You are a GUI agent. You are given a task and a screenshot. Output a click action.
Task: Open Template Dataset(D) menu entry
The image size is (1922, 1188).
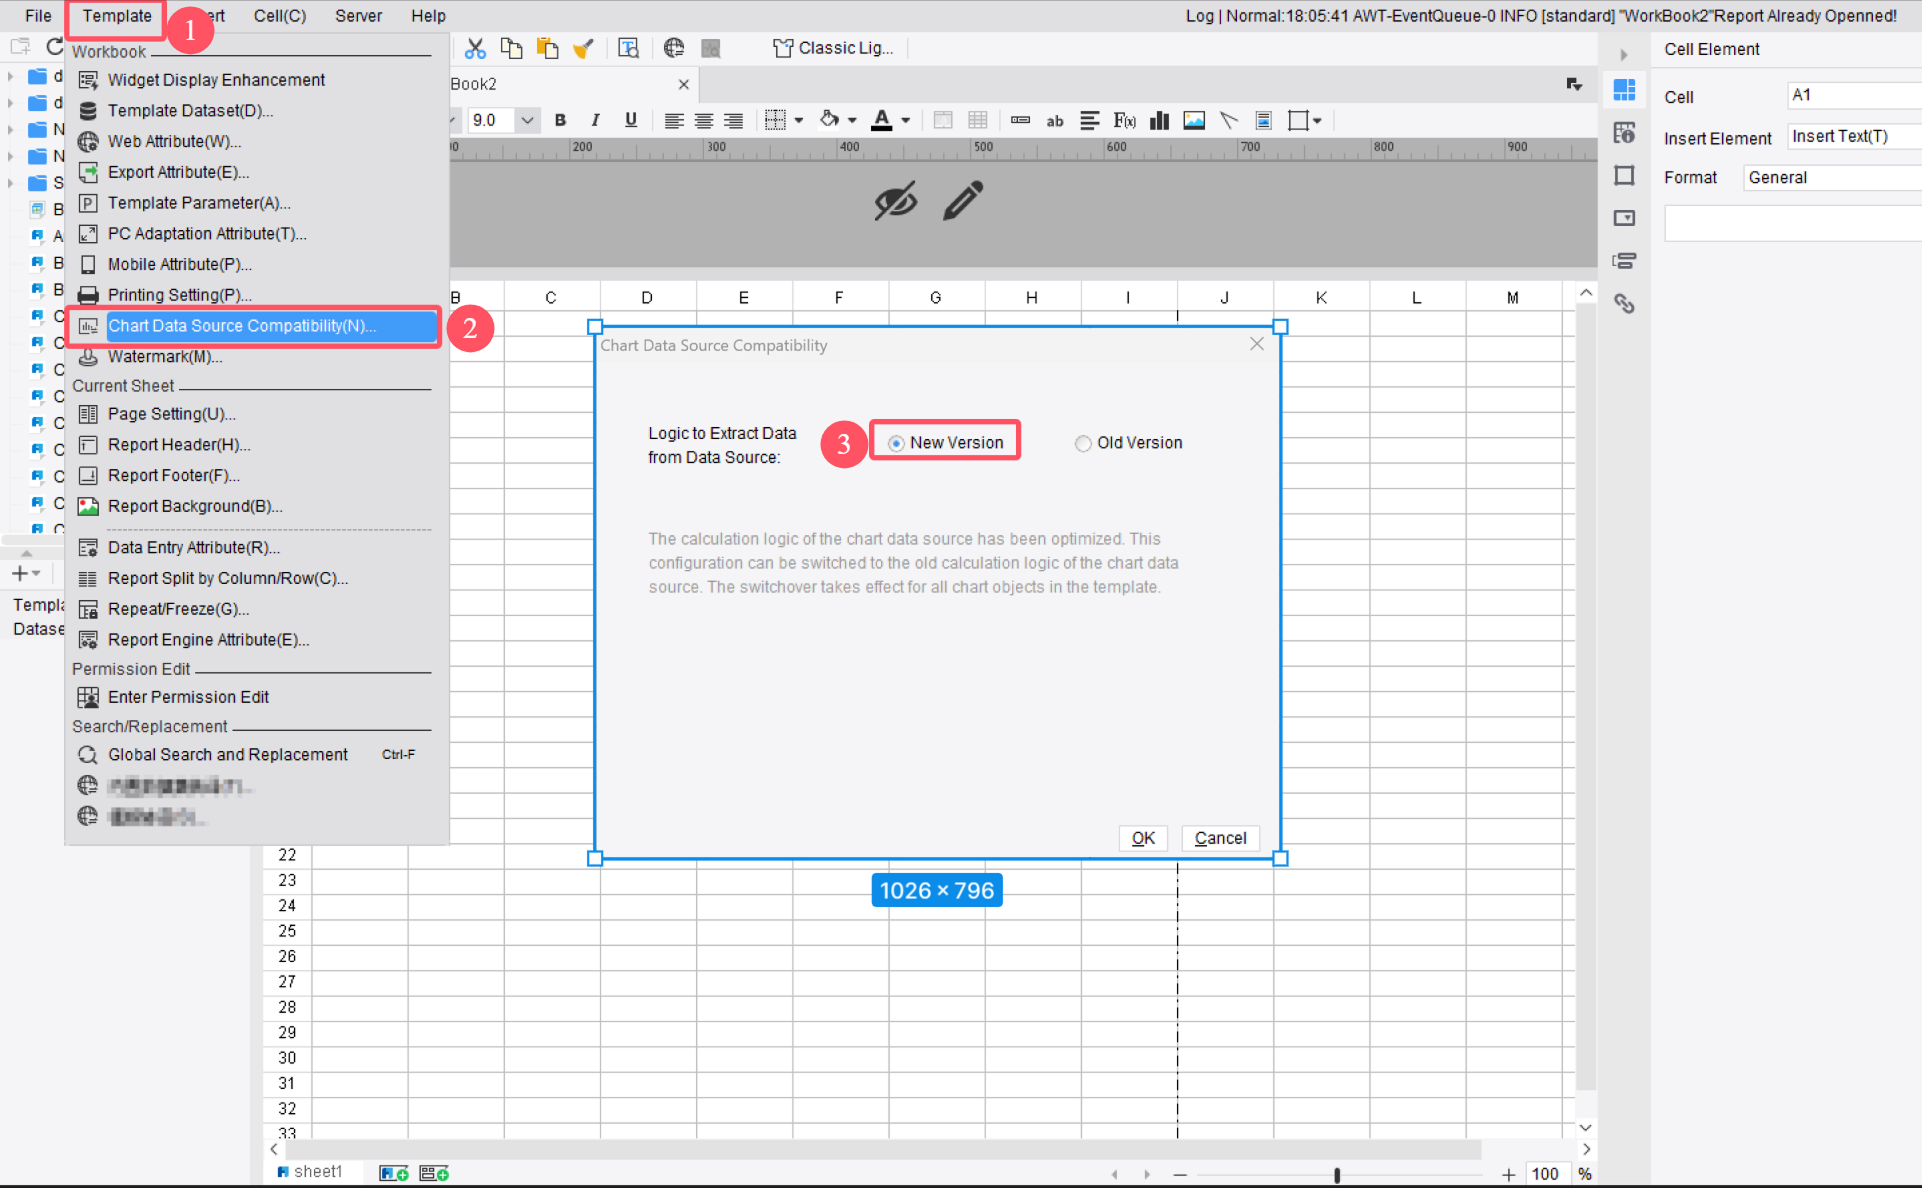pos(190,111)
